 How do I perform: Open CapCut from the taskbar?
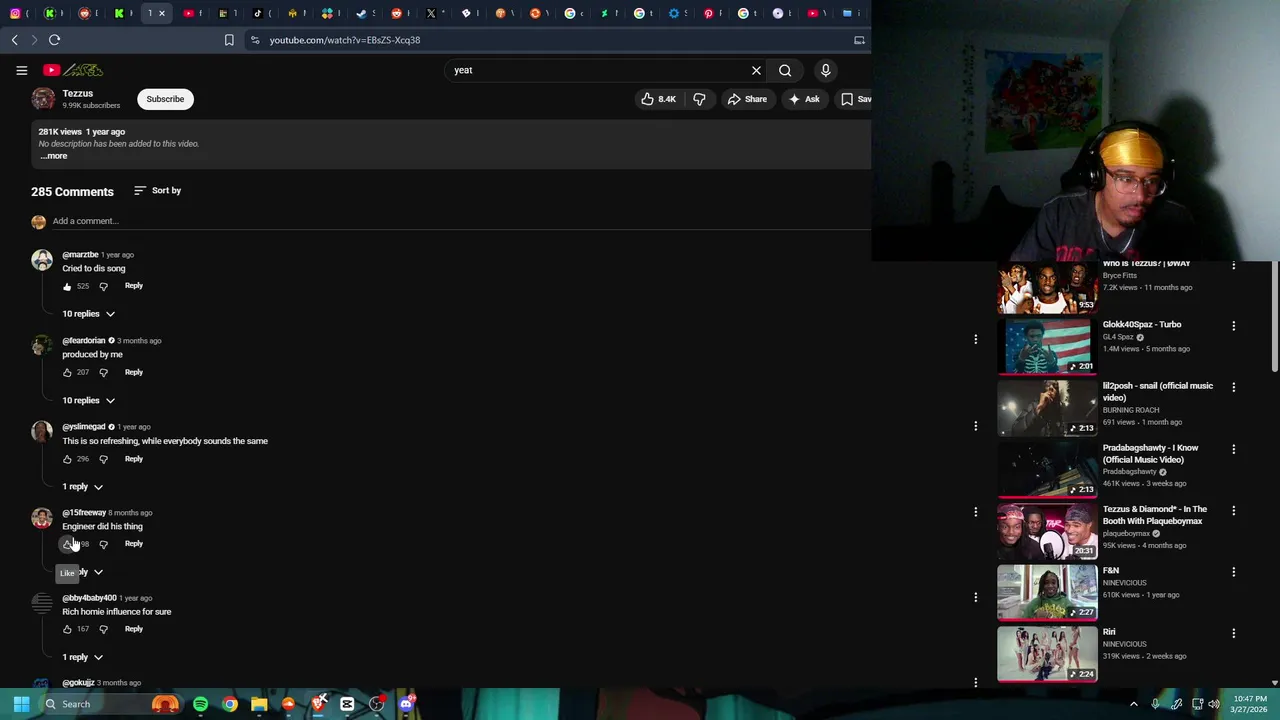pos(347,704)
